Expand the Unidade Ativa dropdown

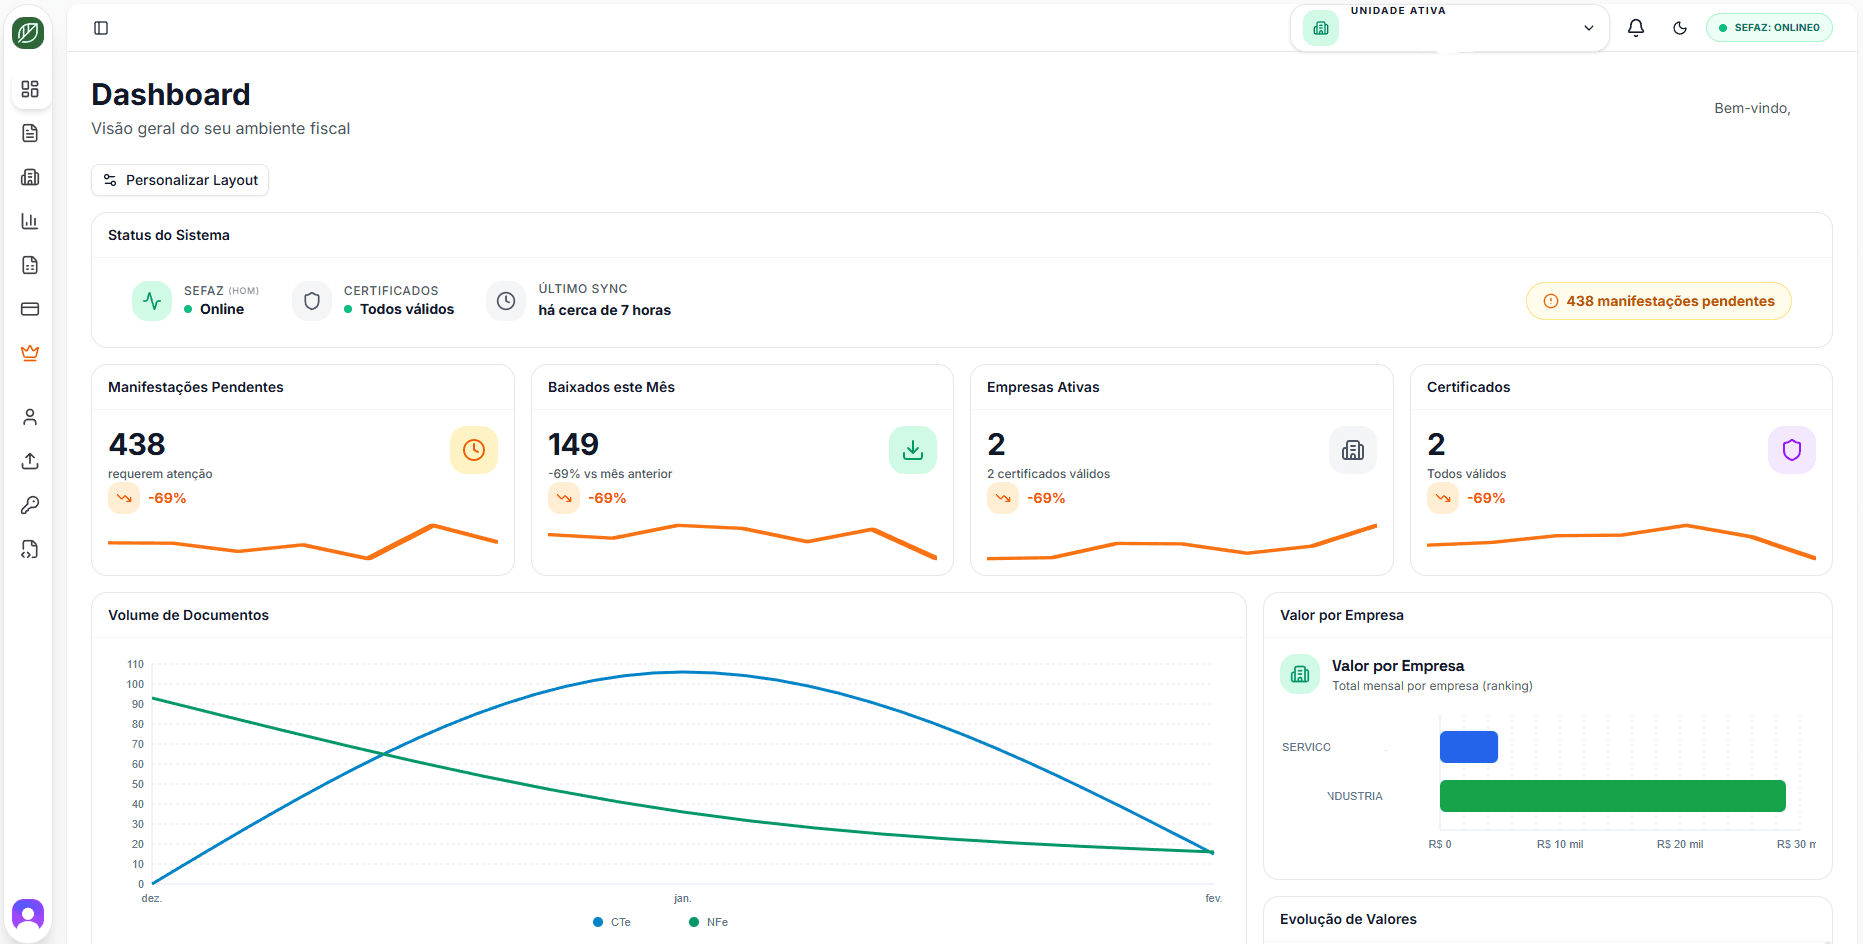pyautogui.click(x=1588, y=27)
